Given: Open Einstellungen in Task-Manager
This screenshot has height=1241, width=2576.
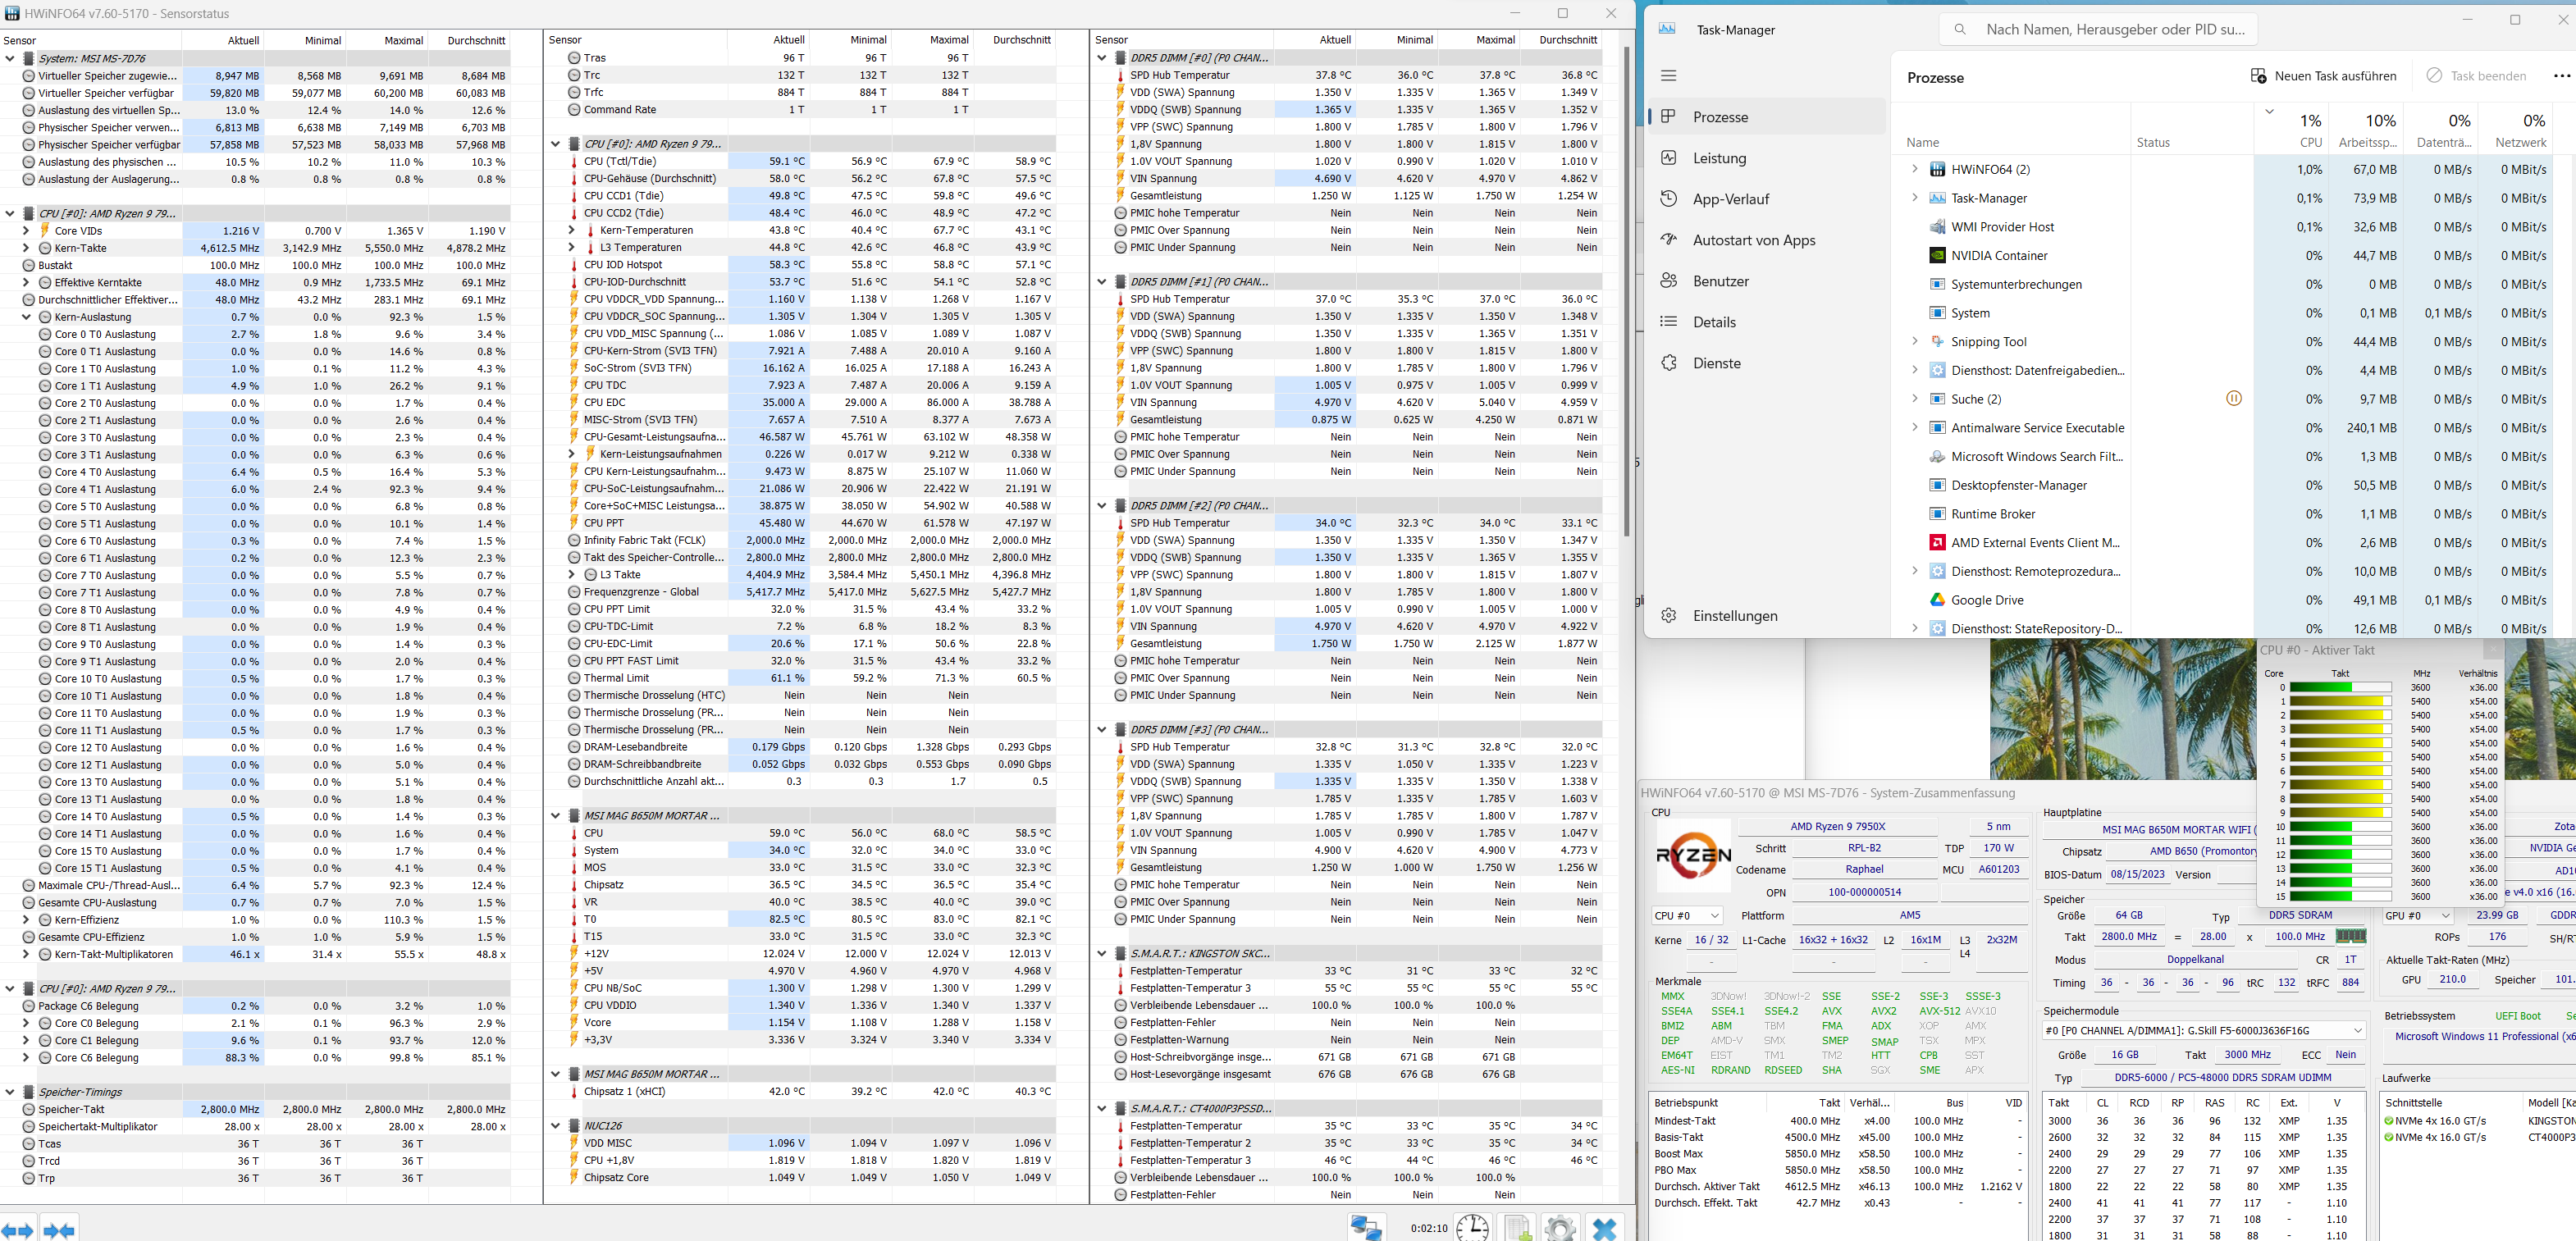Looking at the screenshot, I should (x=1766, y=616).
